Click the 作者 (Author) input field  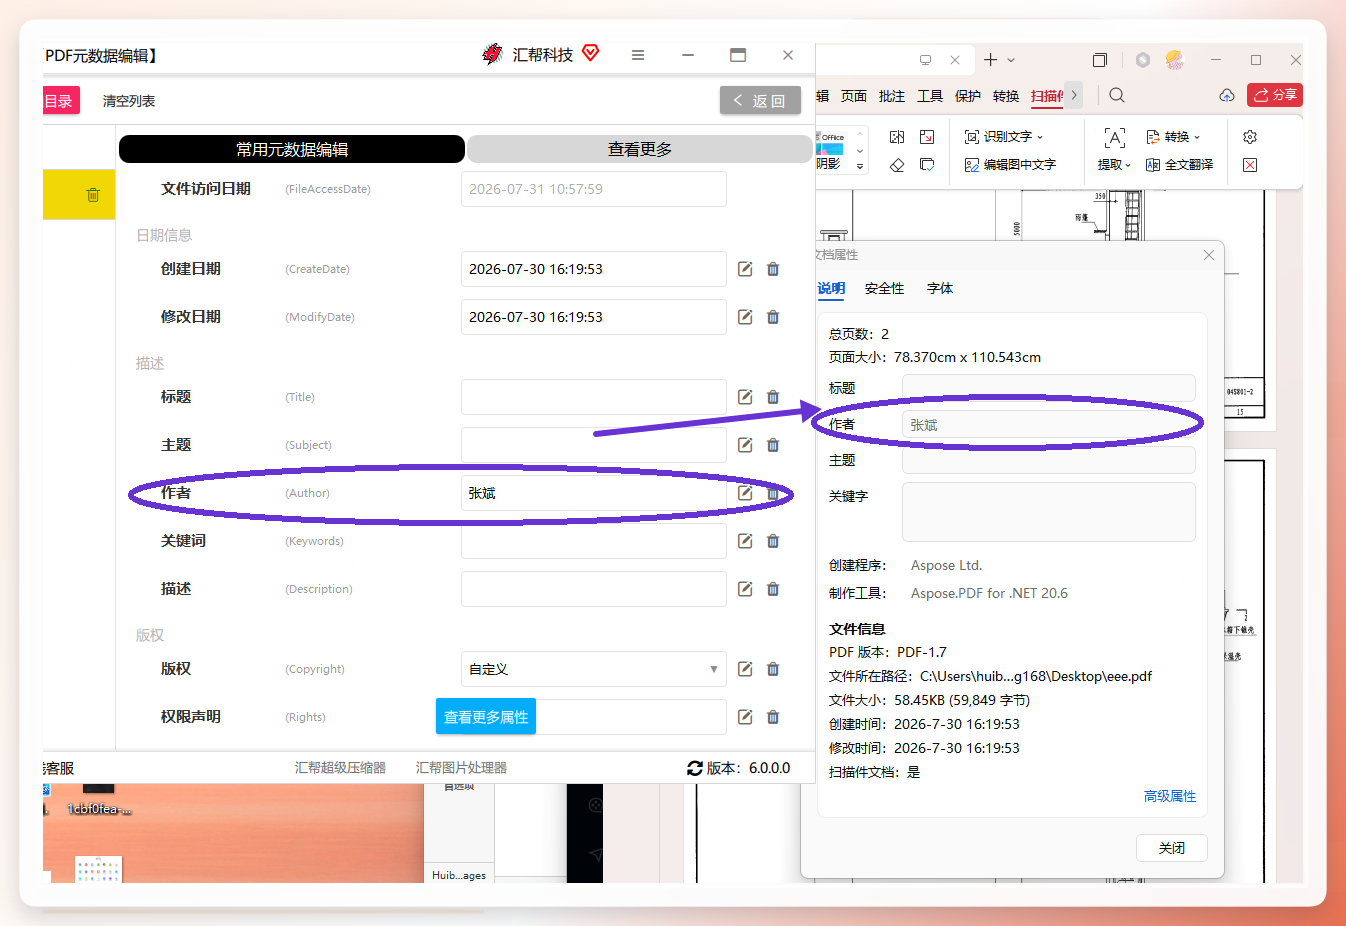[x=594, y=493]
